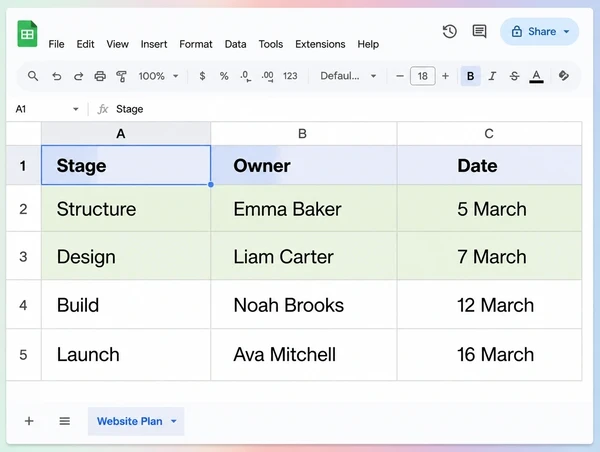The image size is (600, 452).
Task: Open Website Plan tab options arrow
Action: point(174,421)
